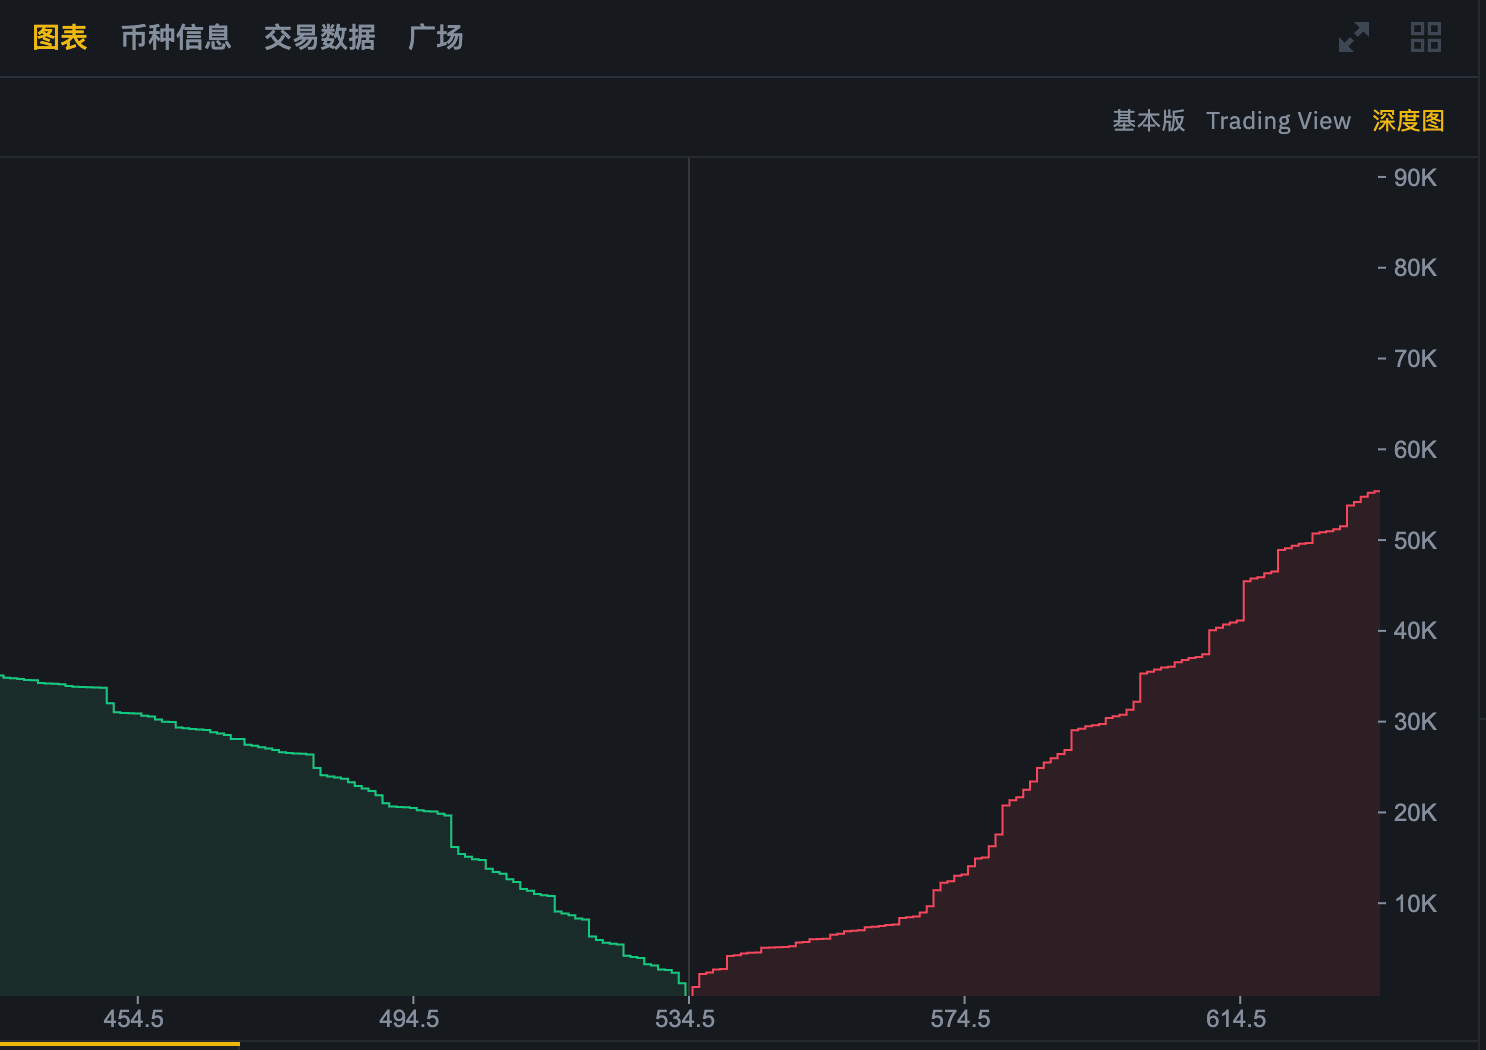
Task: Click the 80K axis label
Action: pyautogui.click(x=1415, y=268)
